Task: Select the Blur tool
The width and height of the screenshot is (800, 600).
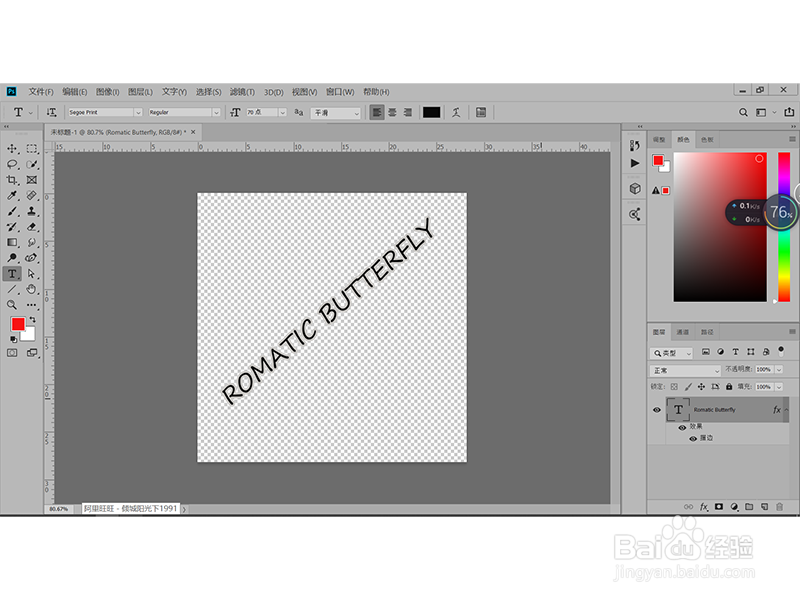Action: coord(32,242)
